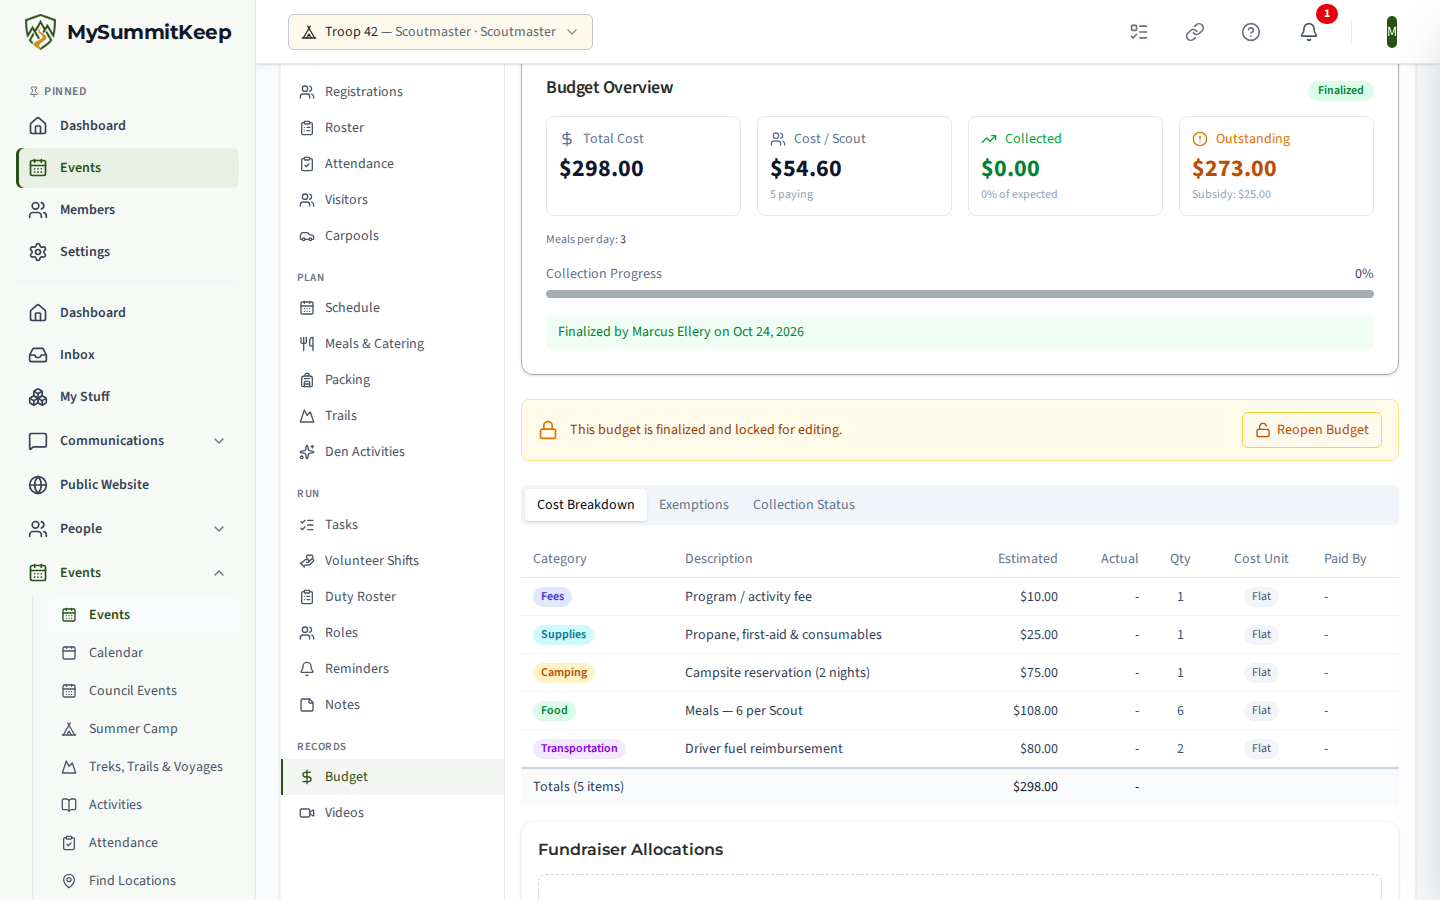
Task: Click "Meals — 6 per Scout" description
Action: click(744, 711)
